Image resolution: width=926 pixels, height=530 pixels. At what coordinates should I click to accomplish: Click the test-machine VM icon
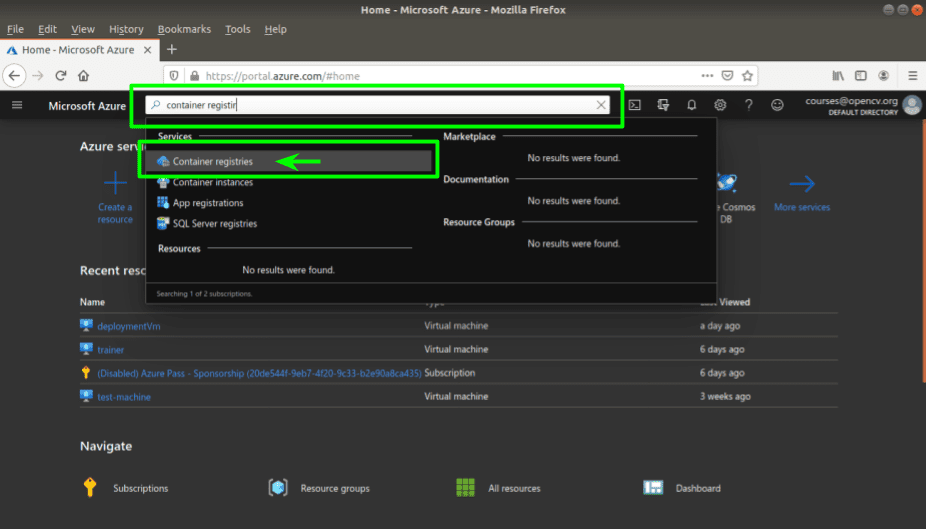pyautogui.click(x=86, y=396)
